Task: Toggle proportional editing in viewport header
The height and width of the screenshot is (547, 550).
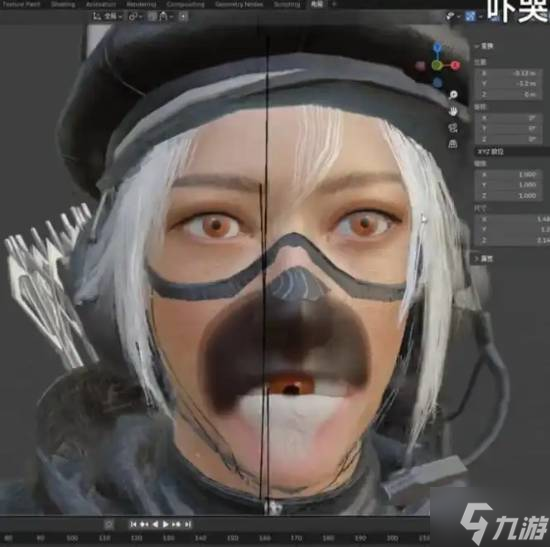Action: pyautogui.click(x=183, y=16)
